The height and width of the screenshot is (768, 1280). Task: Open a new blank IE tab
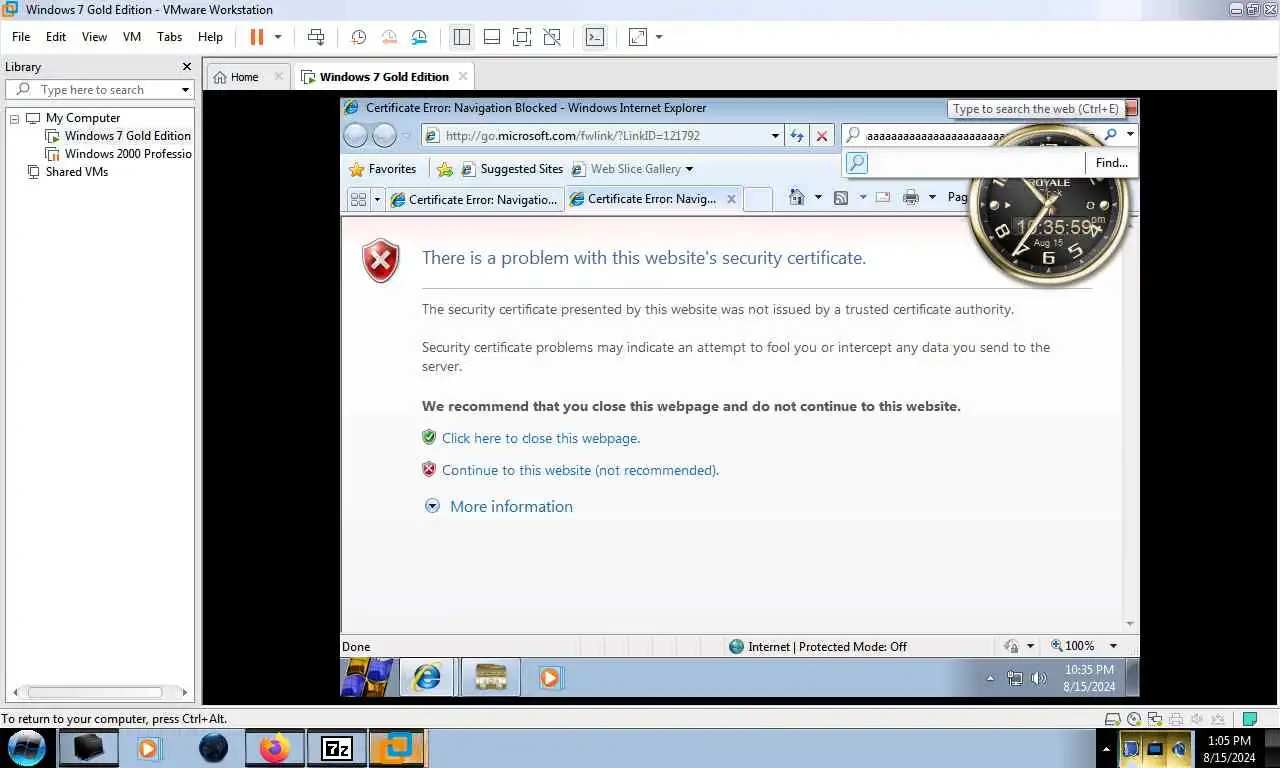point(758,199)
